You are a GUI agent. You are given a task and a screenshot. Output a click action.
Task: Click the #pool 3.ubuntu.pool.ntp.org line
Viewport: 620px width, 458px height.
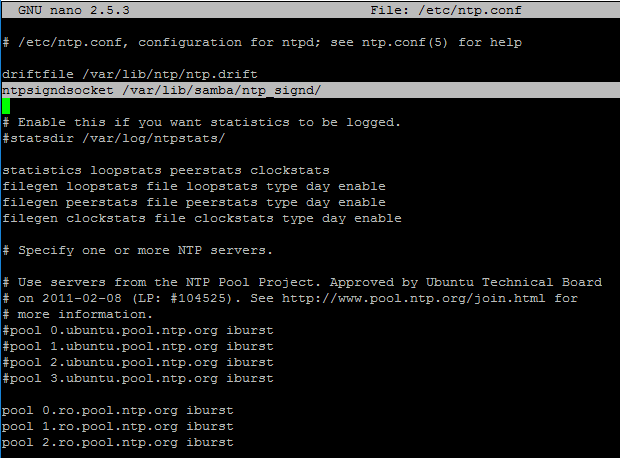(137, 378)
